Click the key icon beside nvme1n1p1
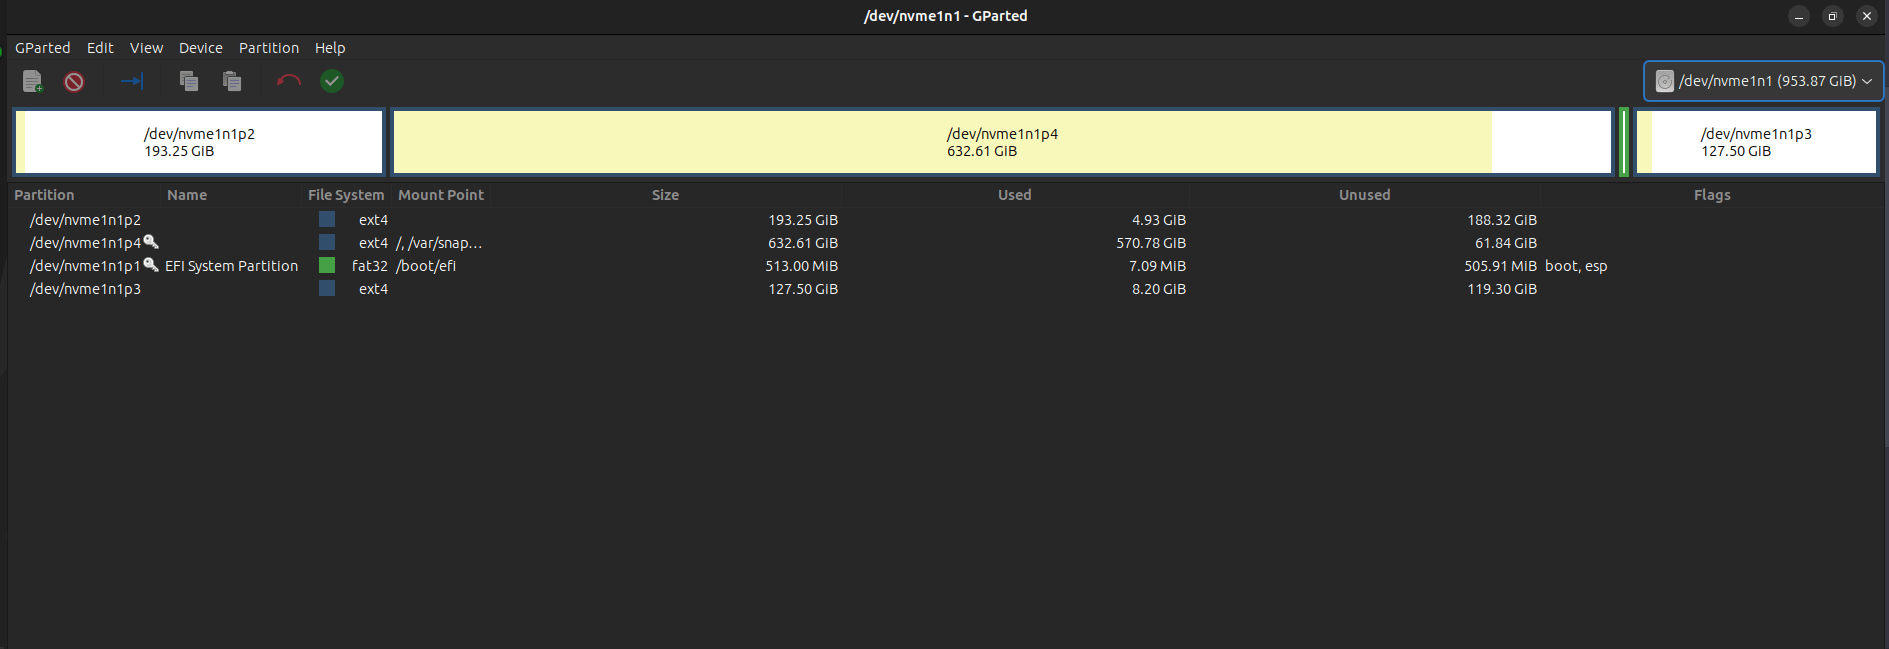 pos(151,264)
